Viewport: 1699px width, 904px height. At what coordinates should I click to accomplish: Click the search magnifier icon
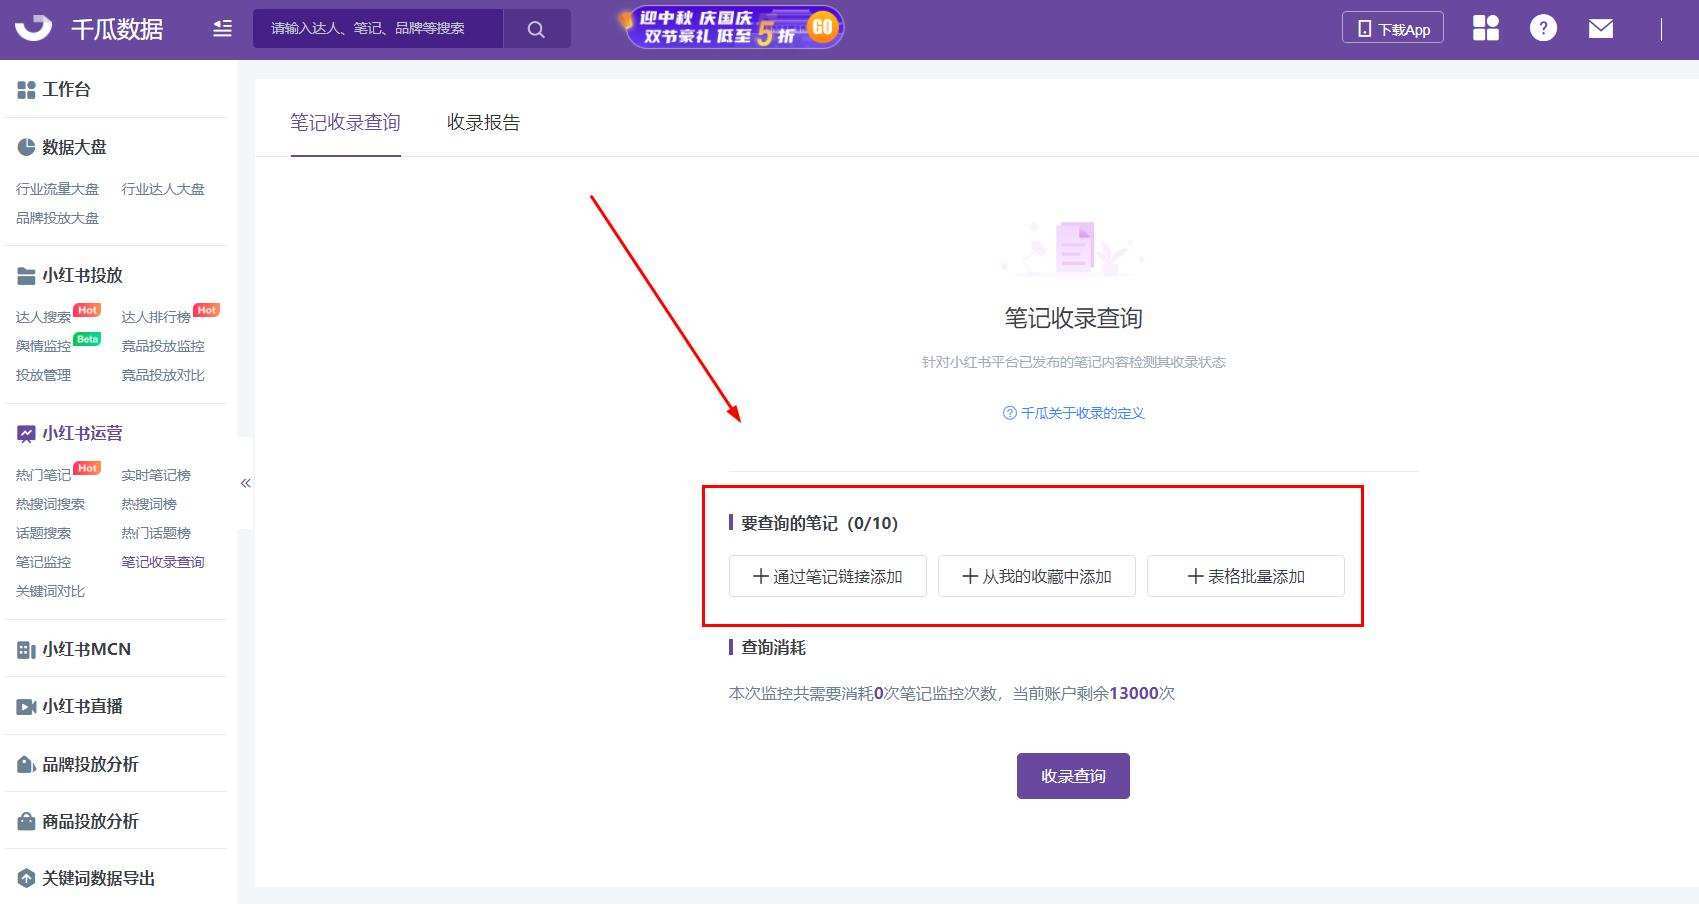537,28
